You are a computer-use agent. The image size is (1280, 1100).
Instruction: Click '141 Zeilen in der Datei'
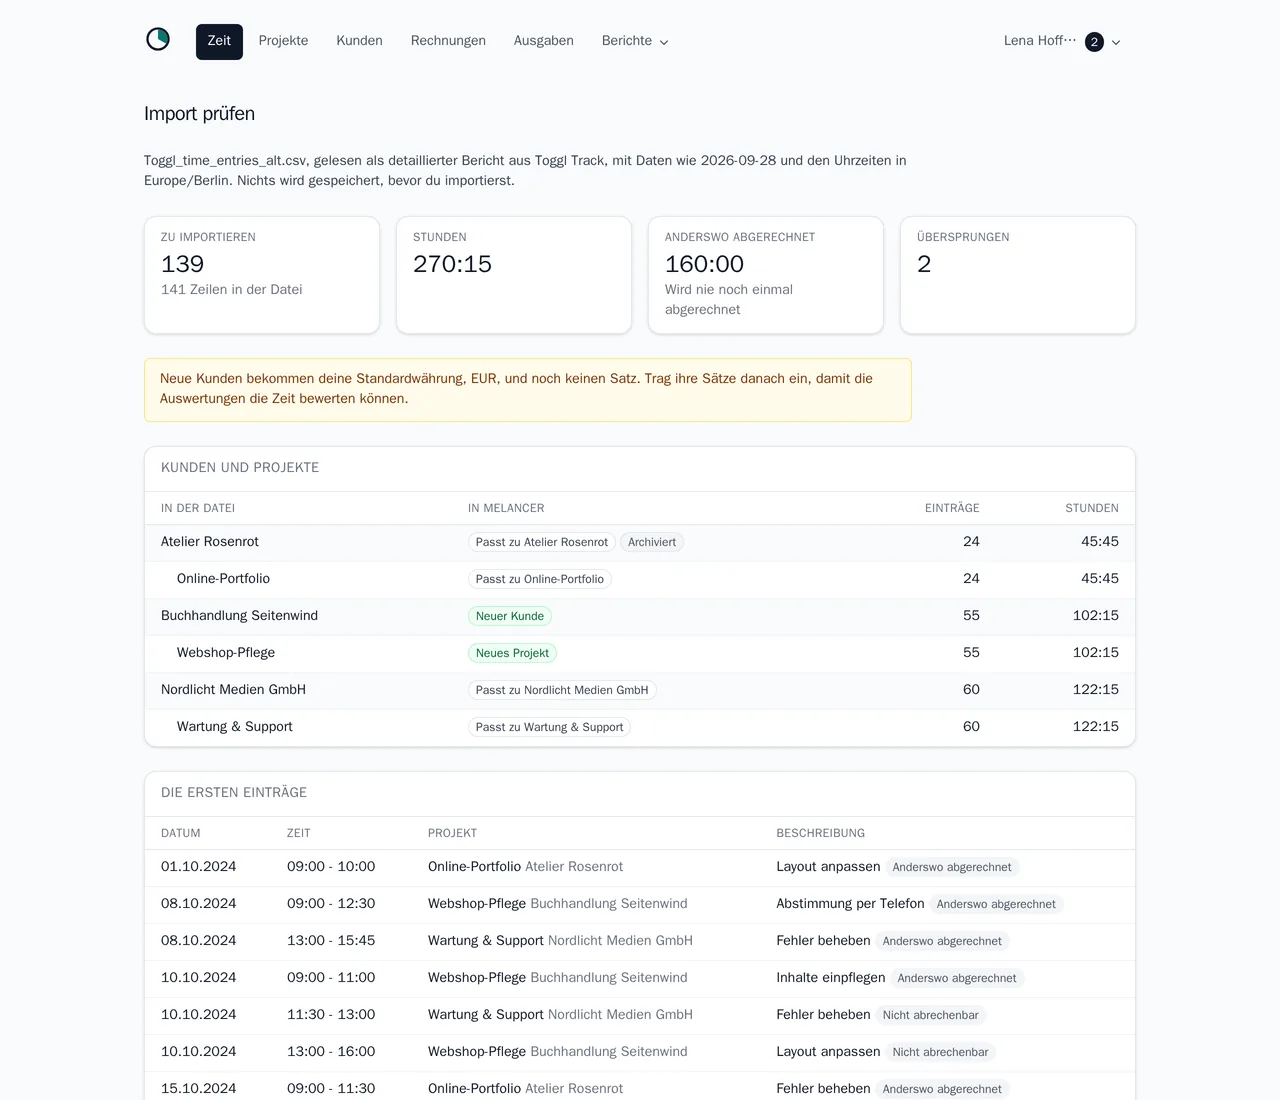tap(231, 290)
